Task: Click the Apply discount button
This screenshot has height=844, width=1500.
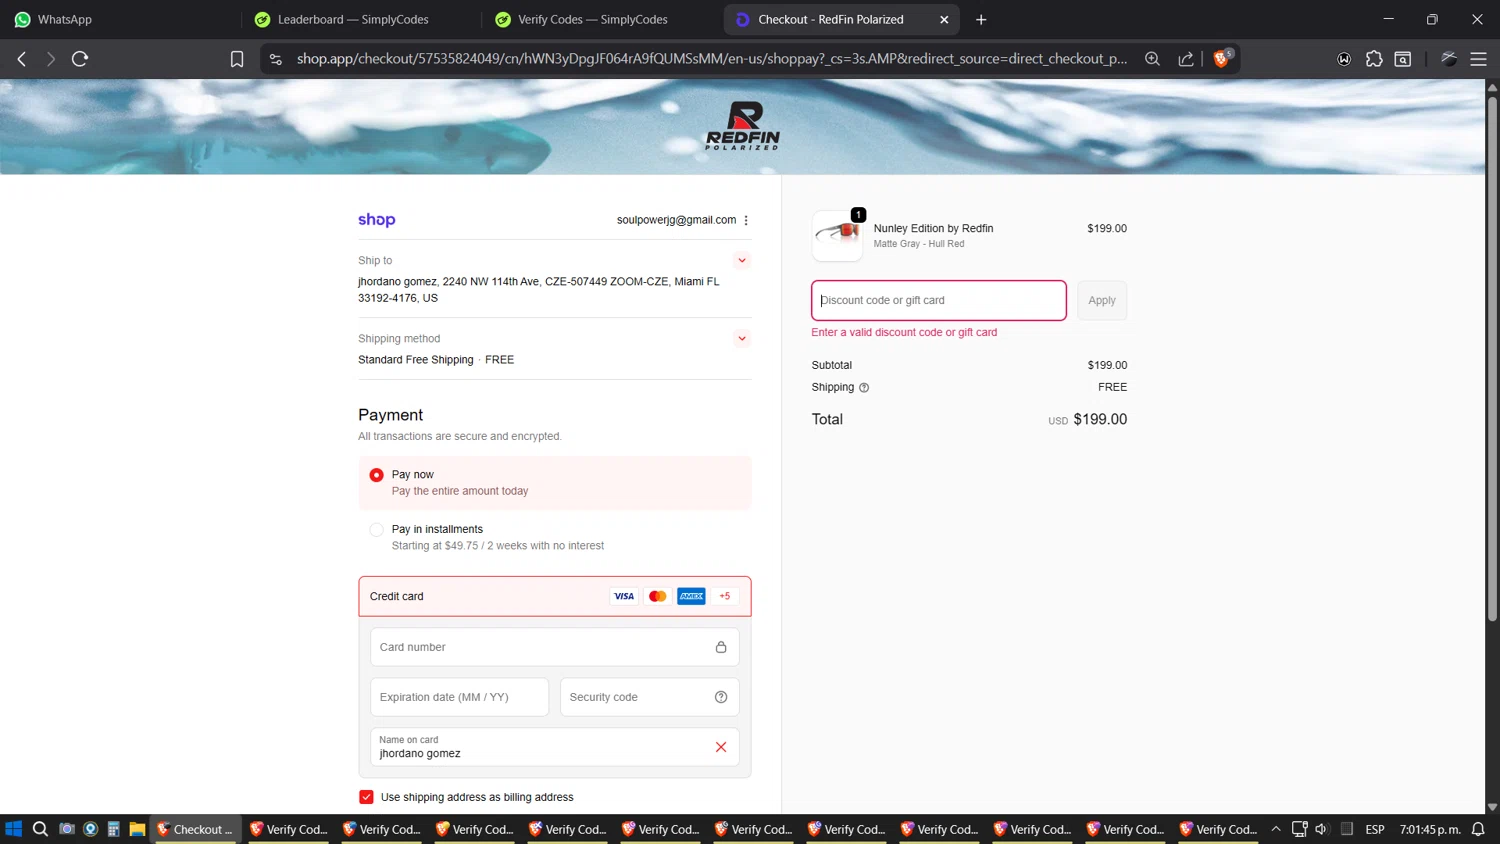Action: click(1102, 300)
